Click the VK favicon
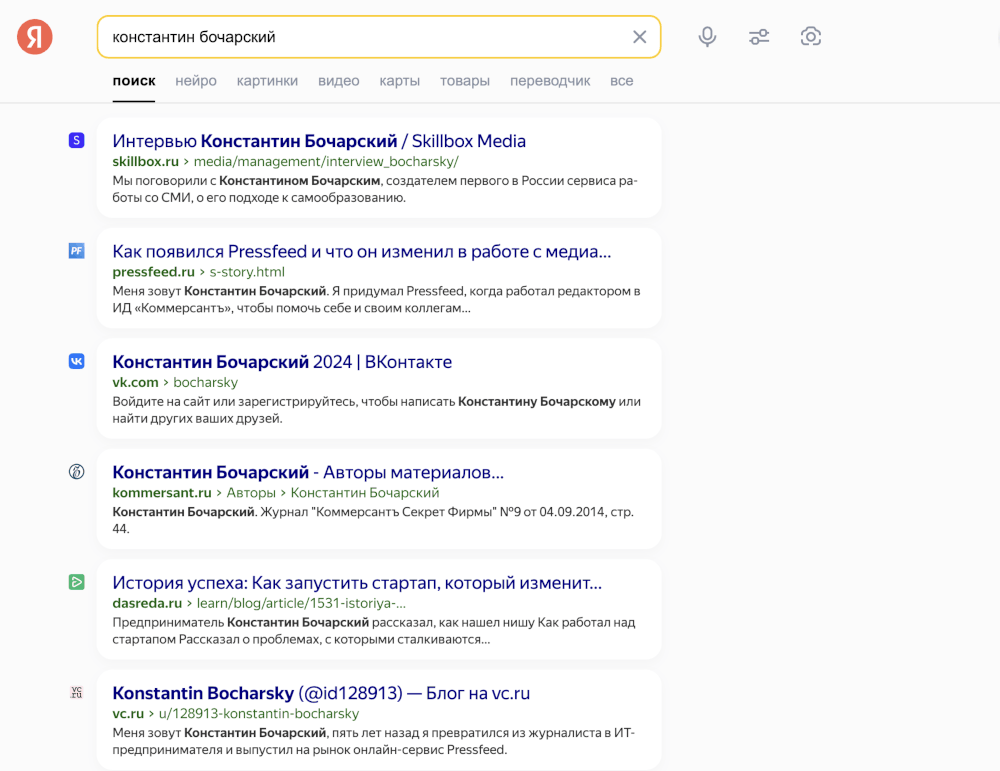Screen dimensions: 1000x771 coord(77,361)
